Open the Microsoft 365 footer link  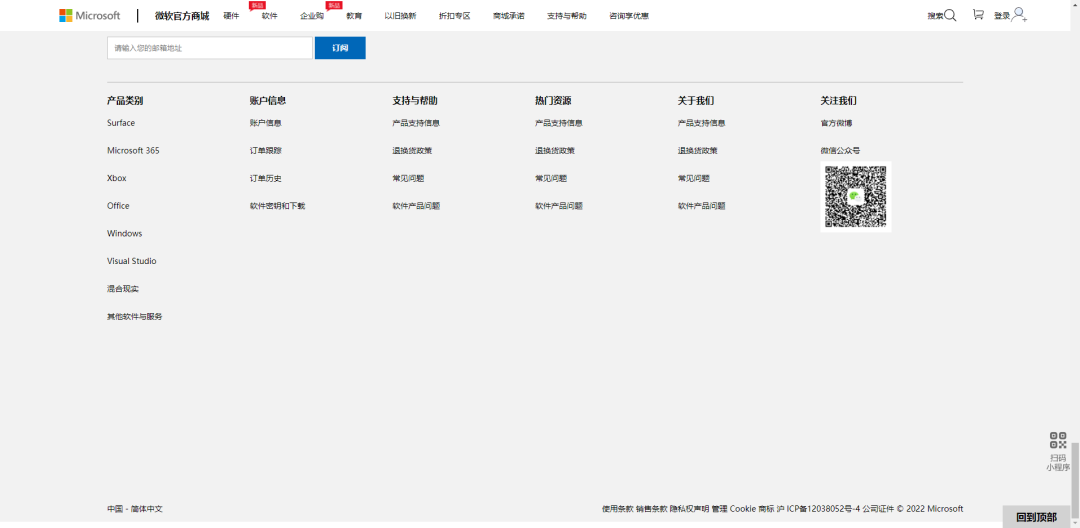point(133,151)
